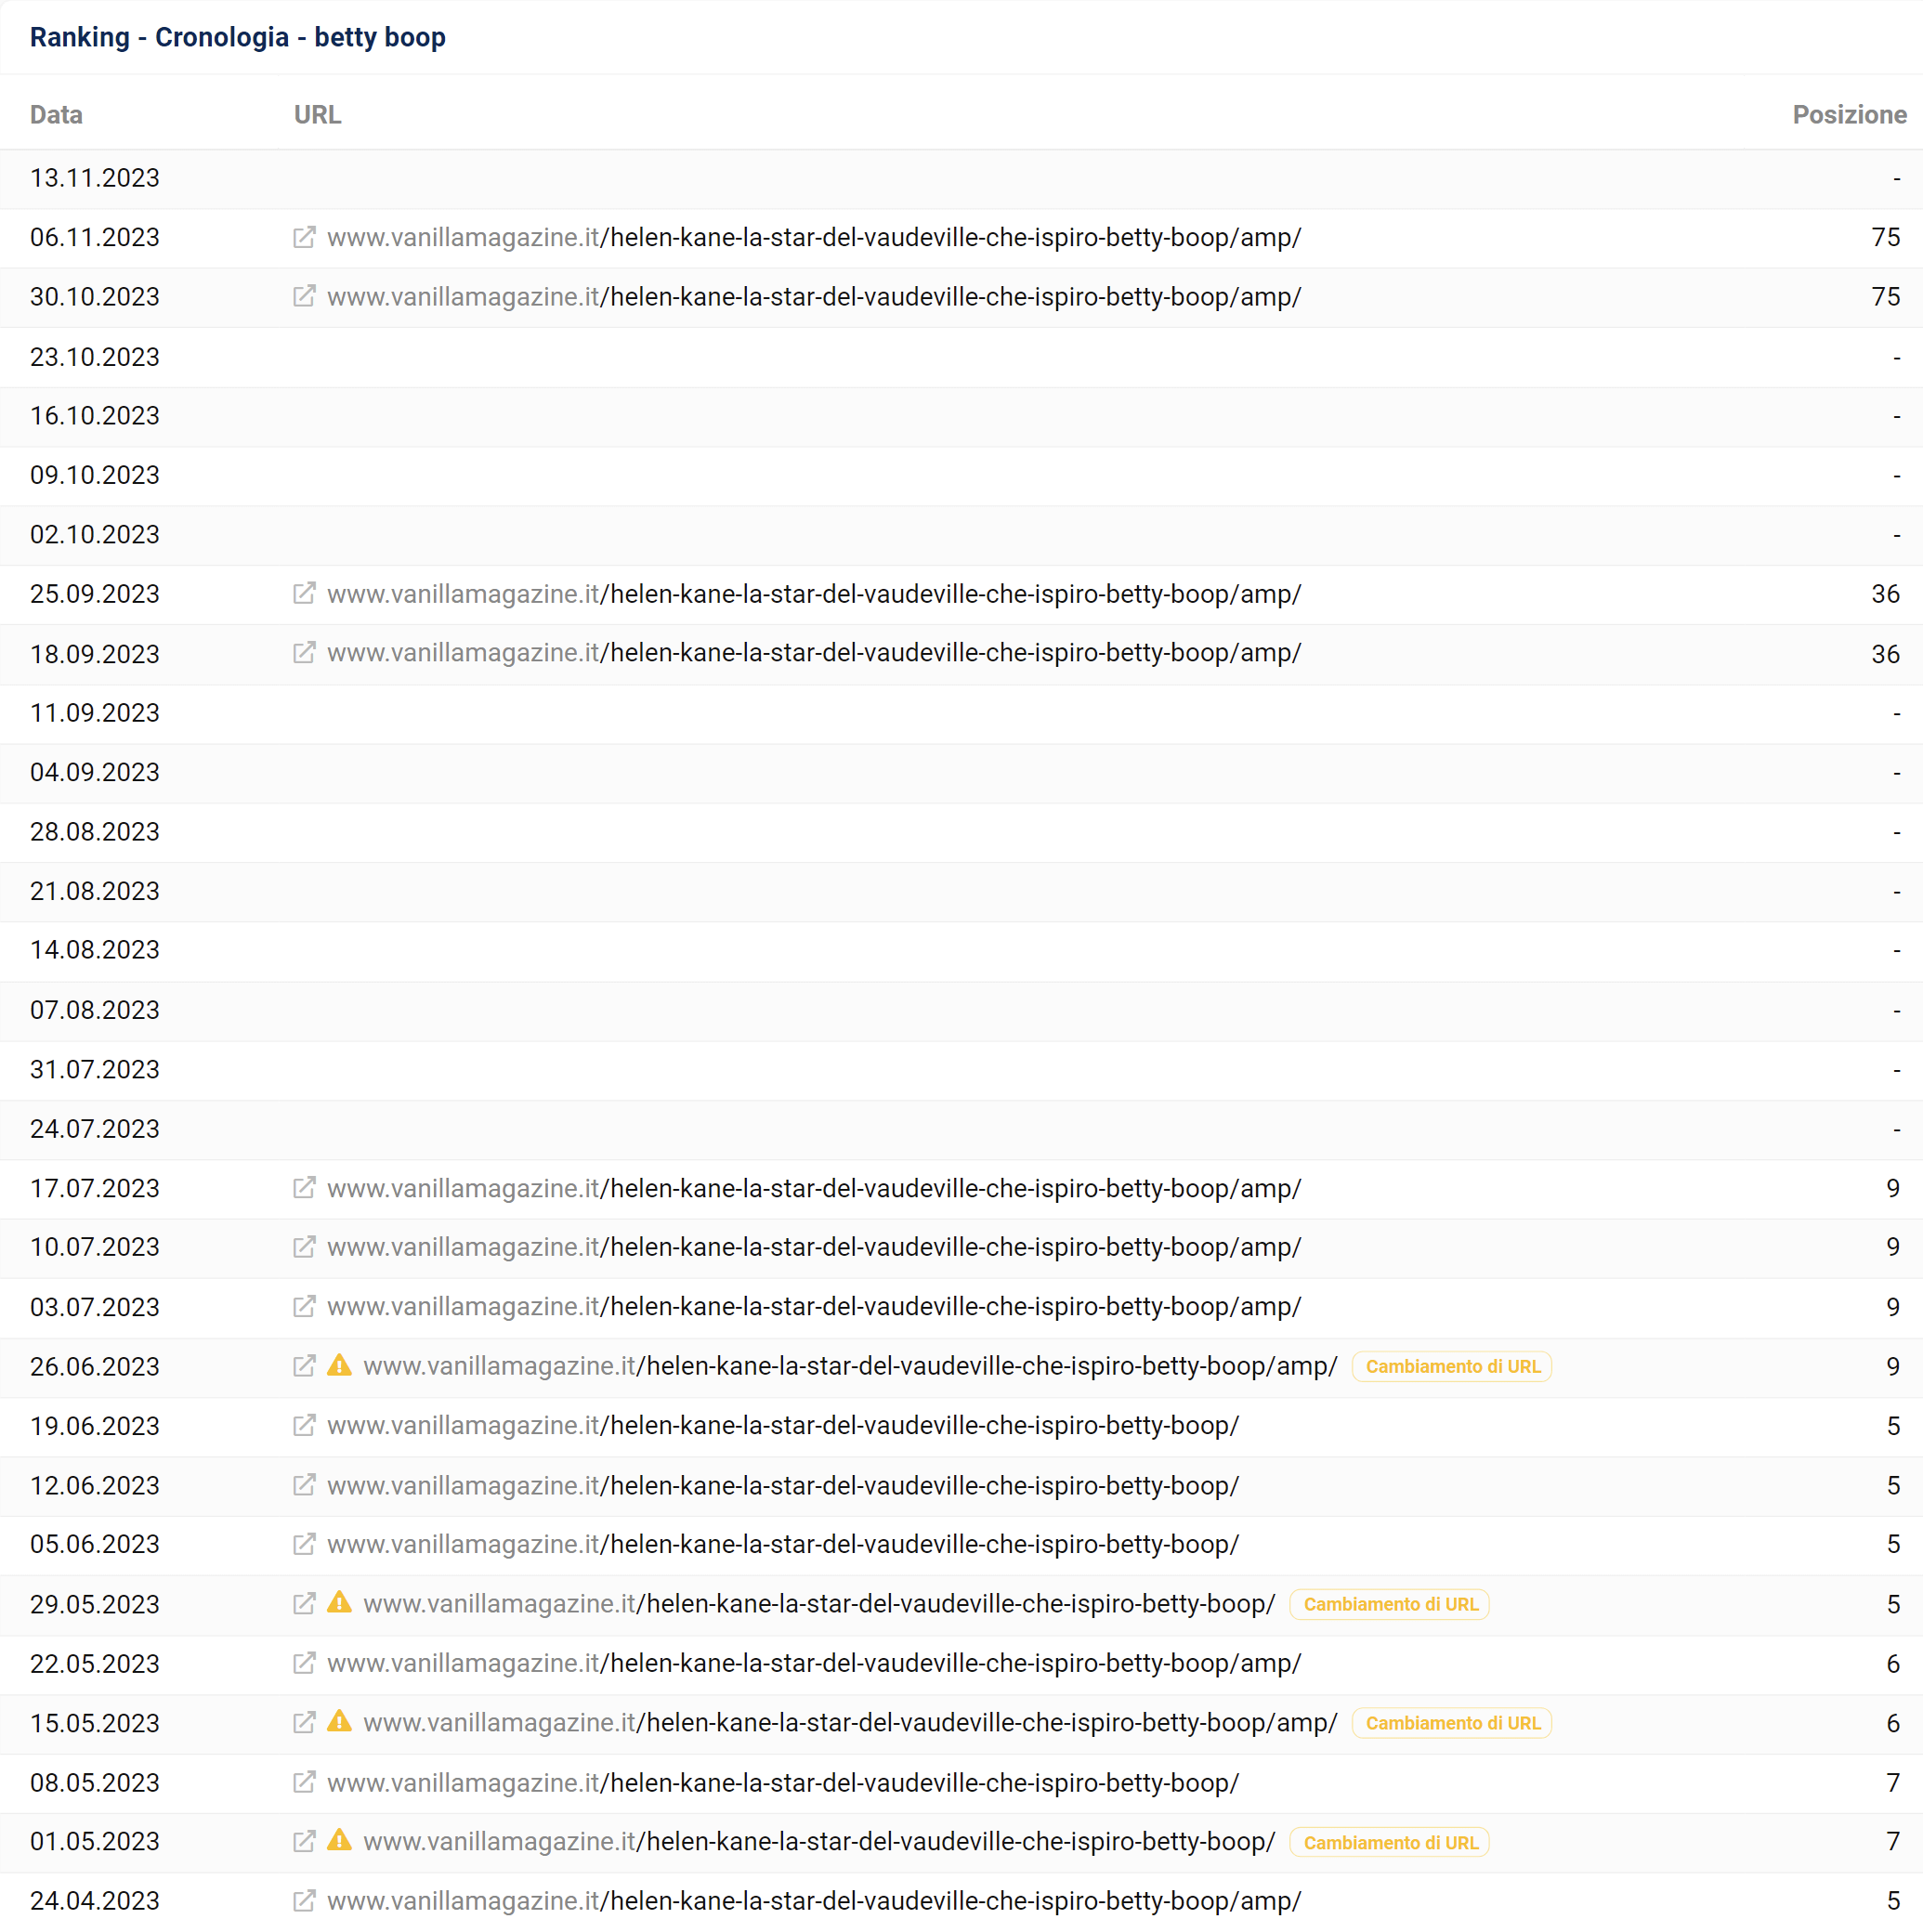Open external link icon for 15.05.2023 row
The height and width of the screenshot is (1932, 1923).
(x=304, y=1723)
